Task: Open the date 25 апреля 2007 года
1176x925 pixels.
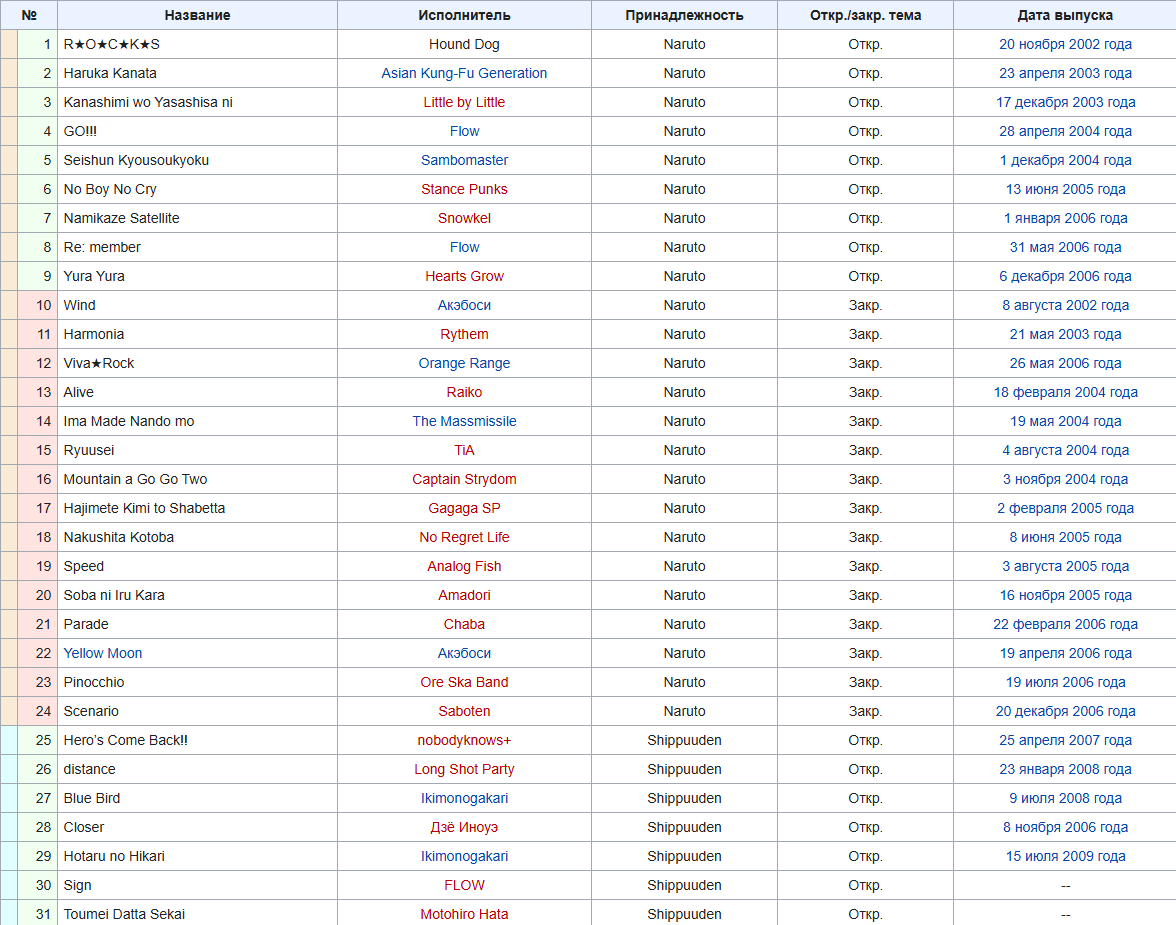Action: pyautogui.click(x=1065, y=740)
